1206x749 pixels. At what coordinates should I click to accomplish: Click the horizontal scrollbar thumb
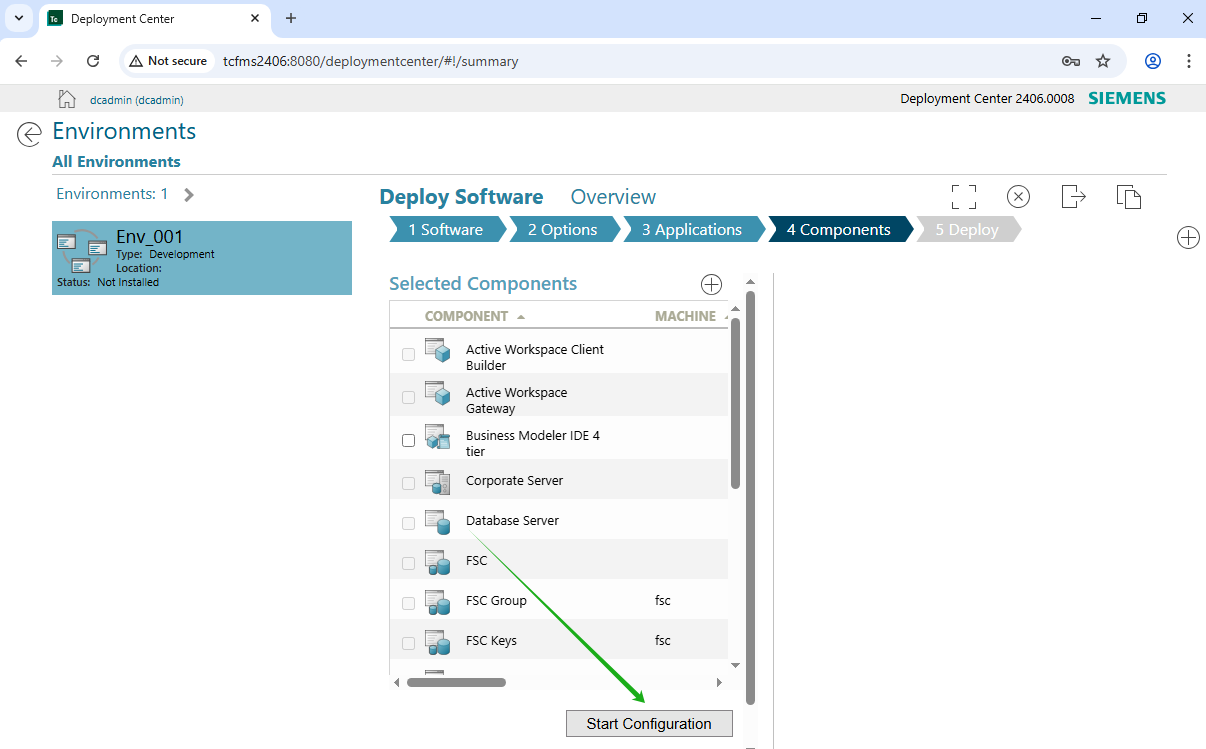click(x=456, y=682)
